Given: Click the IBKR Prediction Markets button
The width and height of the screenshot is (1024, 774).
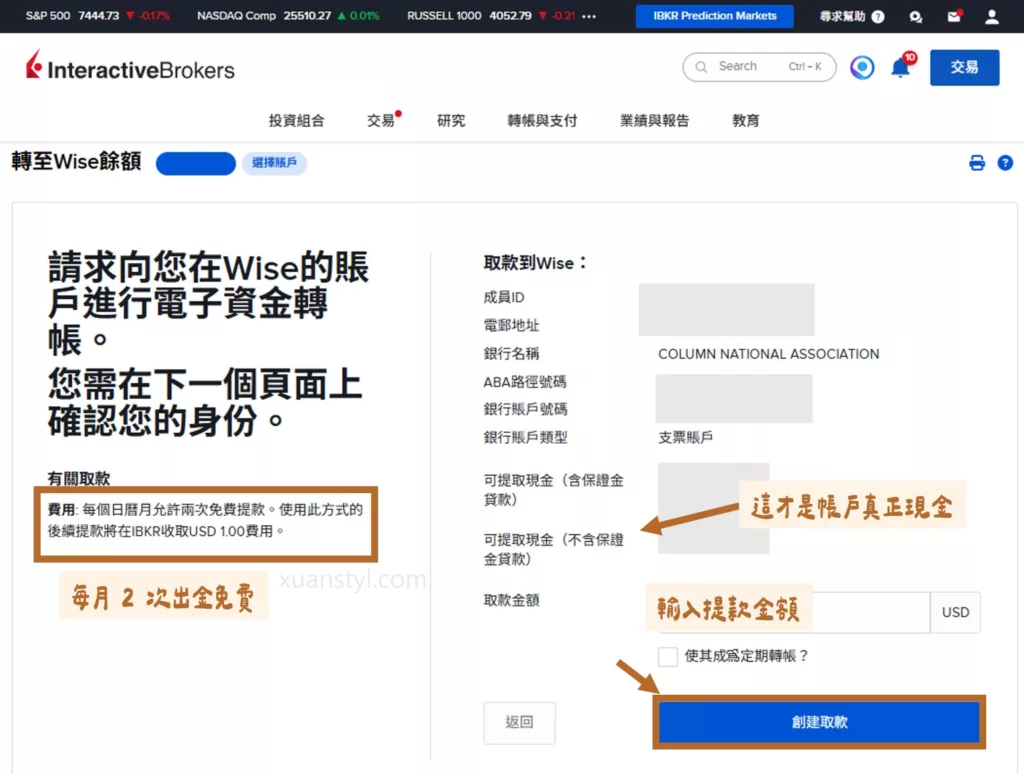Looking at the screenshot, I should (714, 16).
